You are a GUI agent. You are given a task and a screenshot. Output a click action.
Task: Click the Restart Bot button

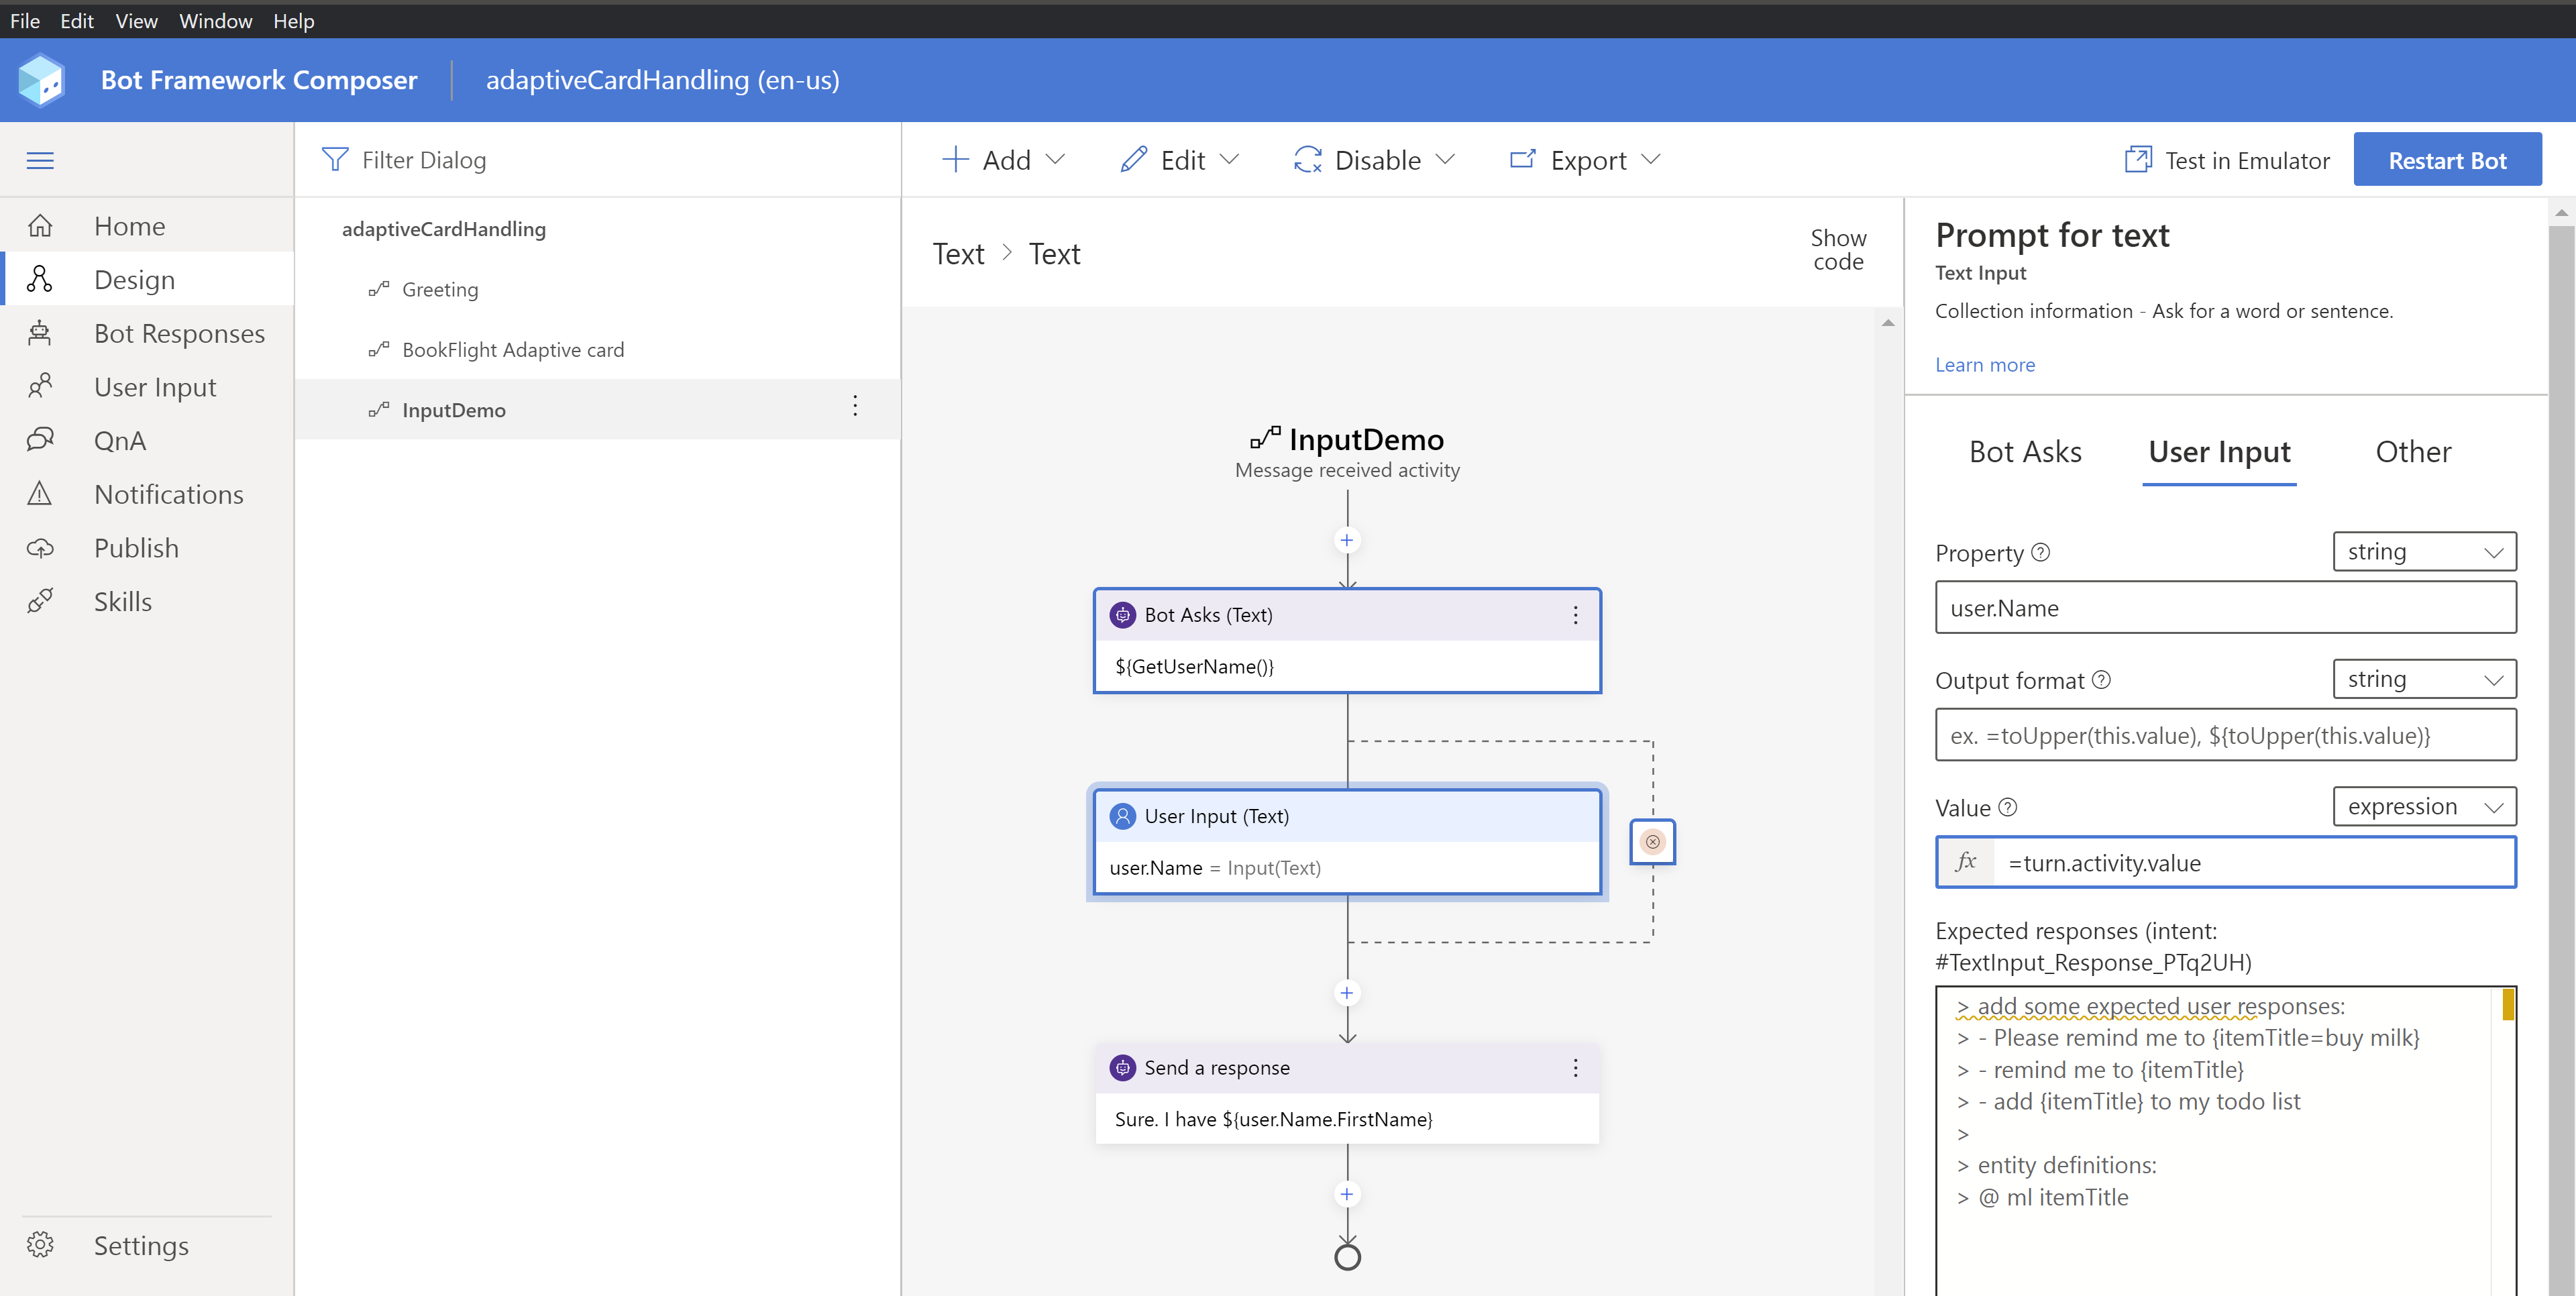(x=2447, y=160)
